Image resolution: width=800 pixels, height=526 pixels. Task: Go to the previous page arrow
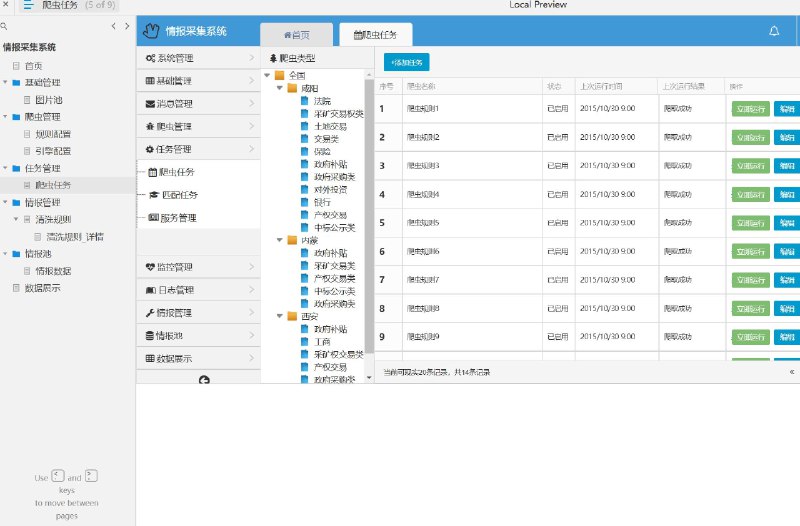[113, 26]
